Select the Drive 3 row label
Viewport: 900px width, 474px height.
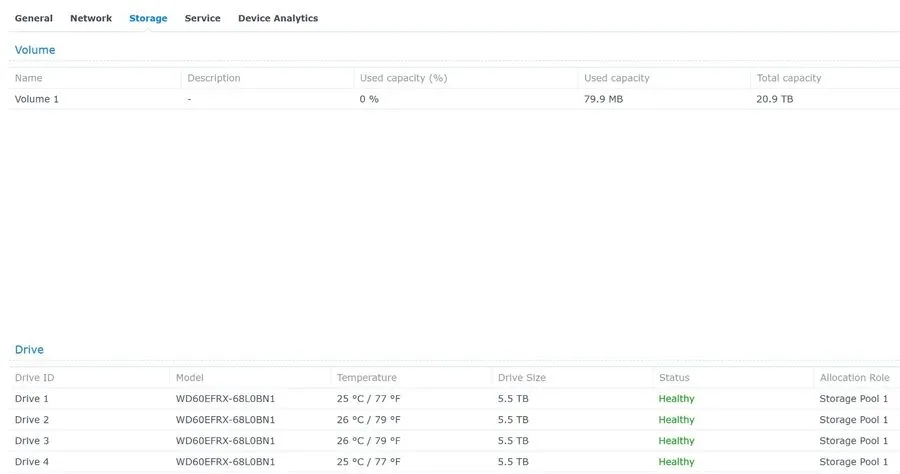pyautogui.click(x=32, y=441)
